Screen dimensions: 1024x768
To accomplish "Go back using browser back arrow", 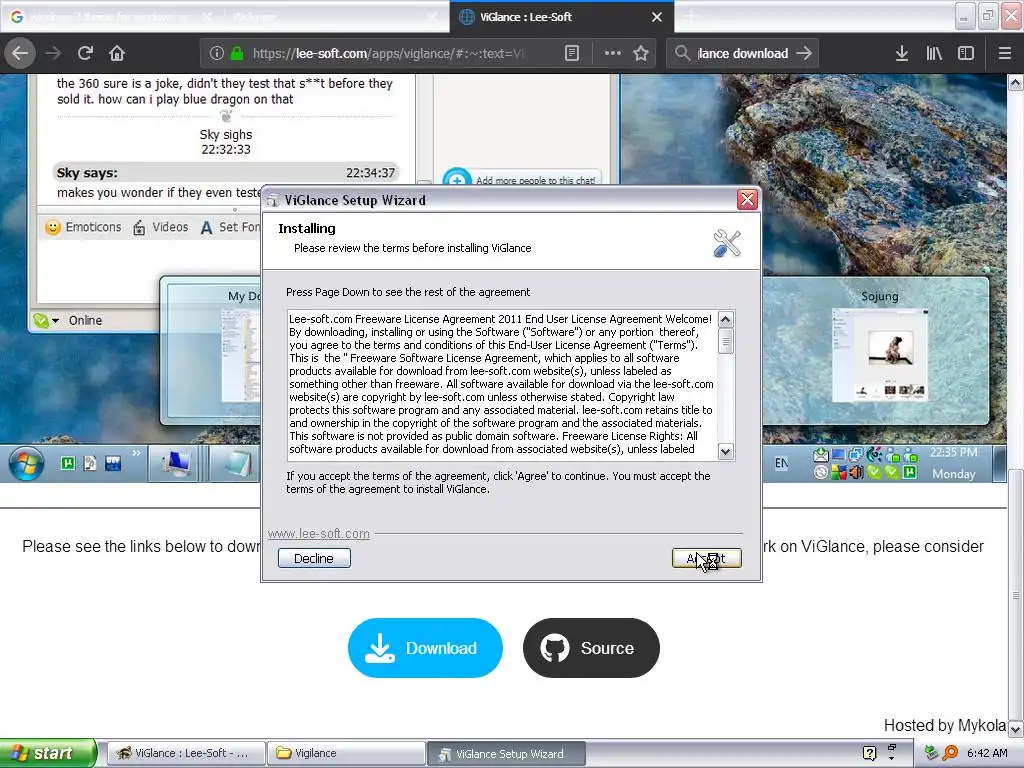I will pyautogui.click(x=20, y=54).
